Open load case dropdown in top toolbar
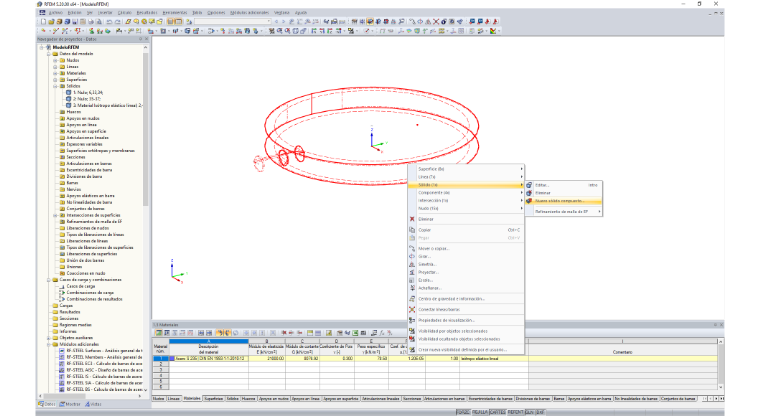Viewport: 760px width, 416px height. [x=269, y=21]
